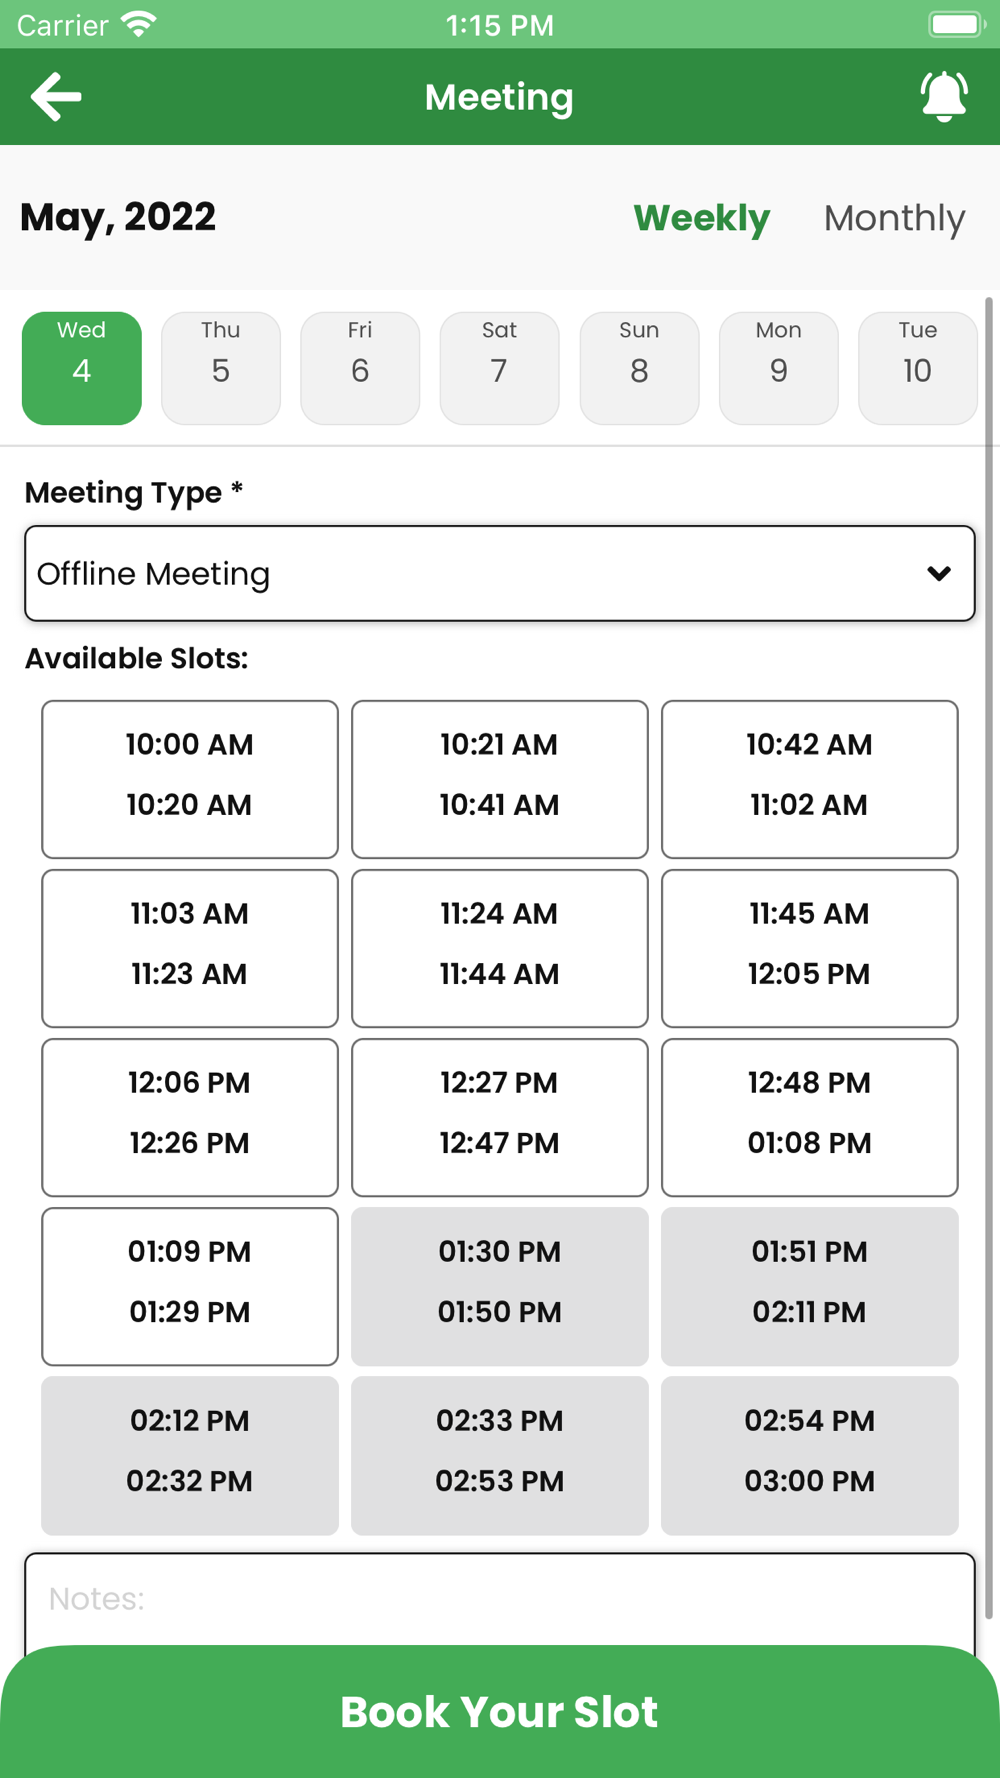Click the Book Your Slot button
Image resolution: width=1000 pixels, height=1778 pixels.
500,1711
